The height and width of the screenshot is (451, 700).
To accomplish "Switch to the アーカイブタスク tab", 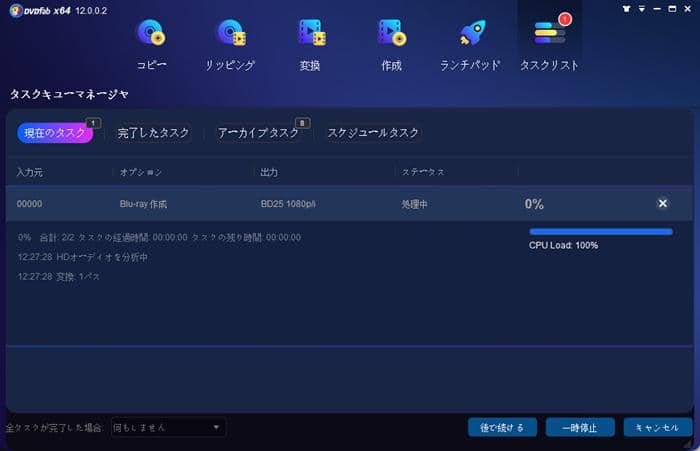I will point(258,133).
